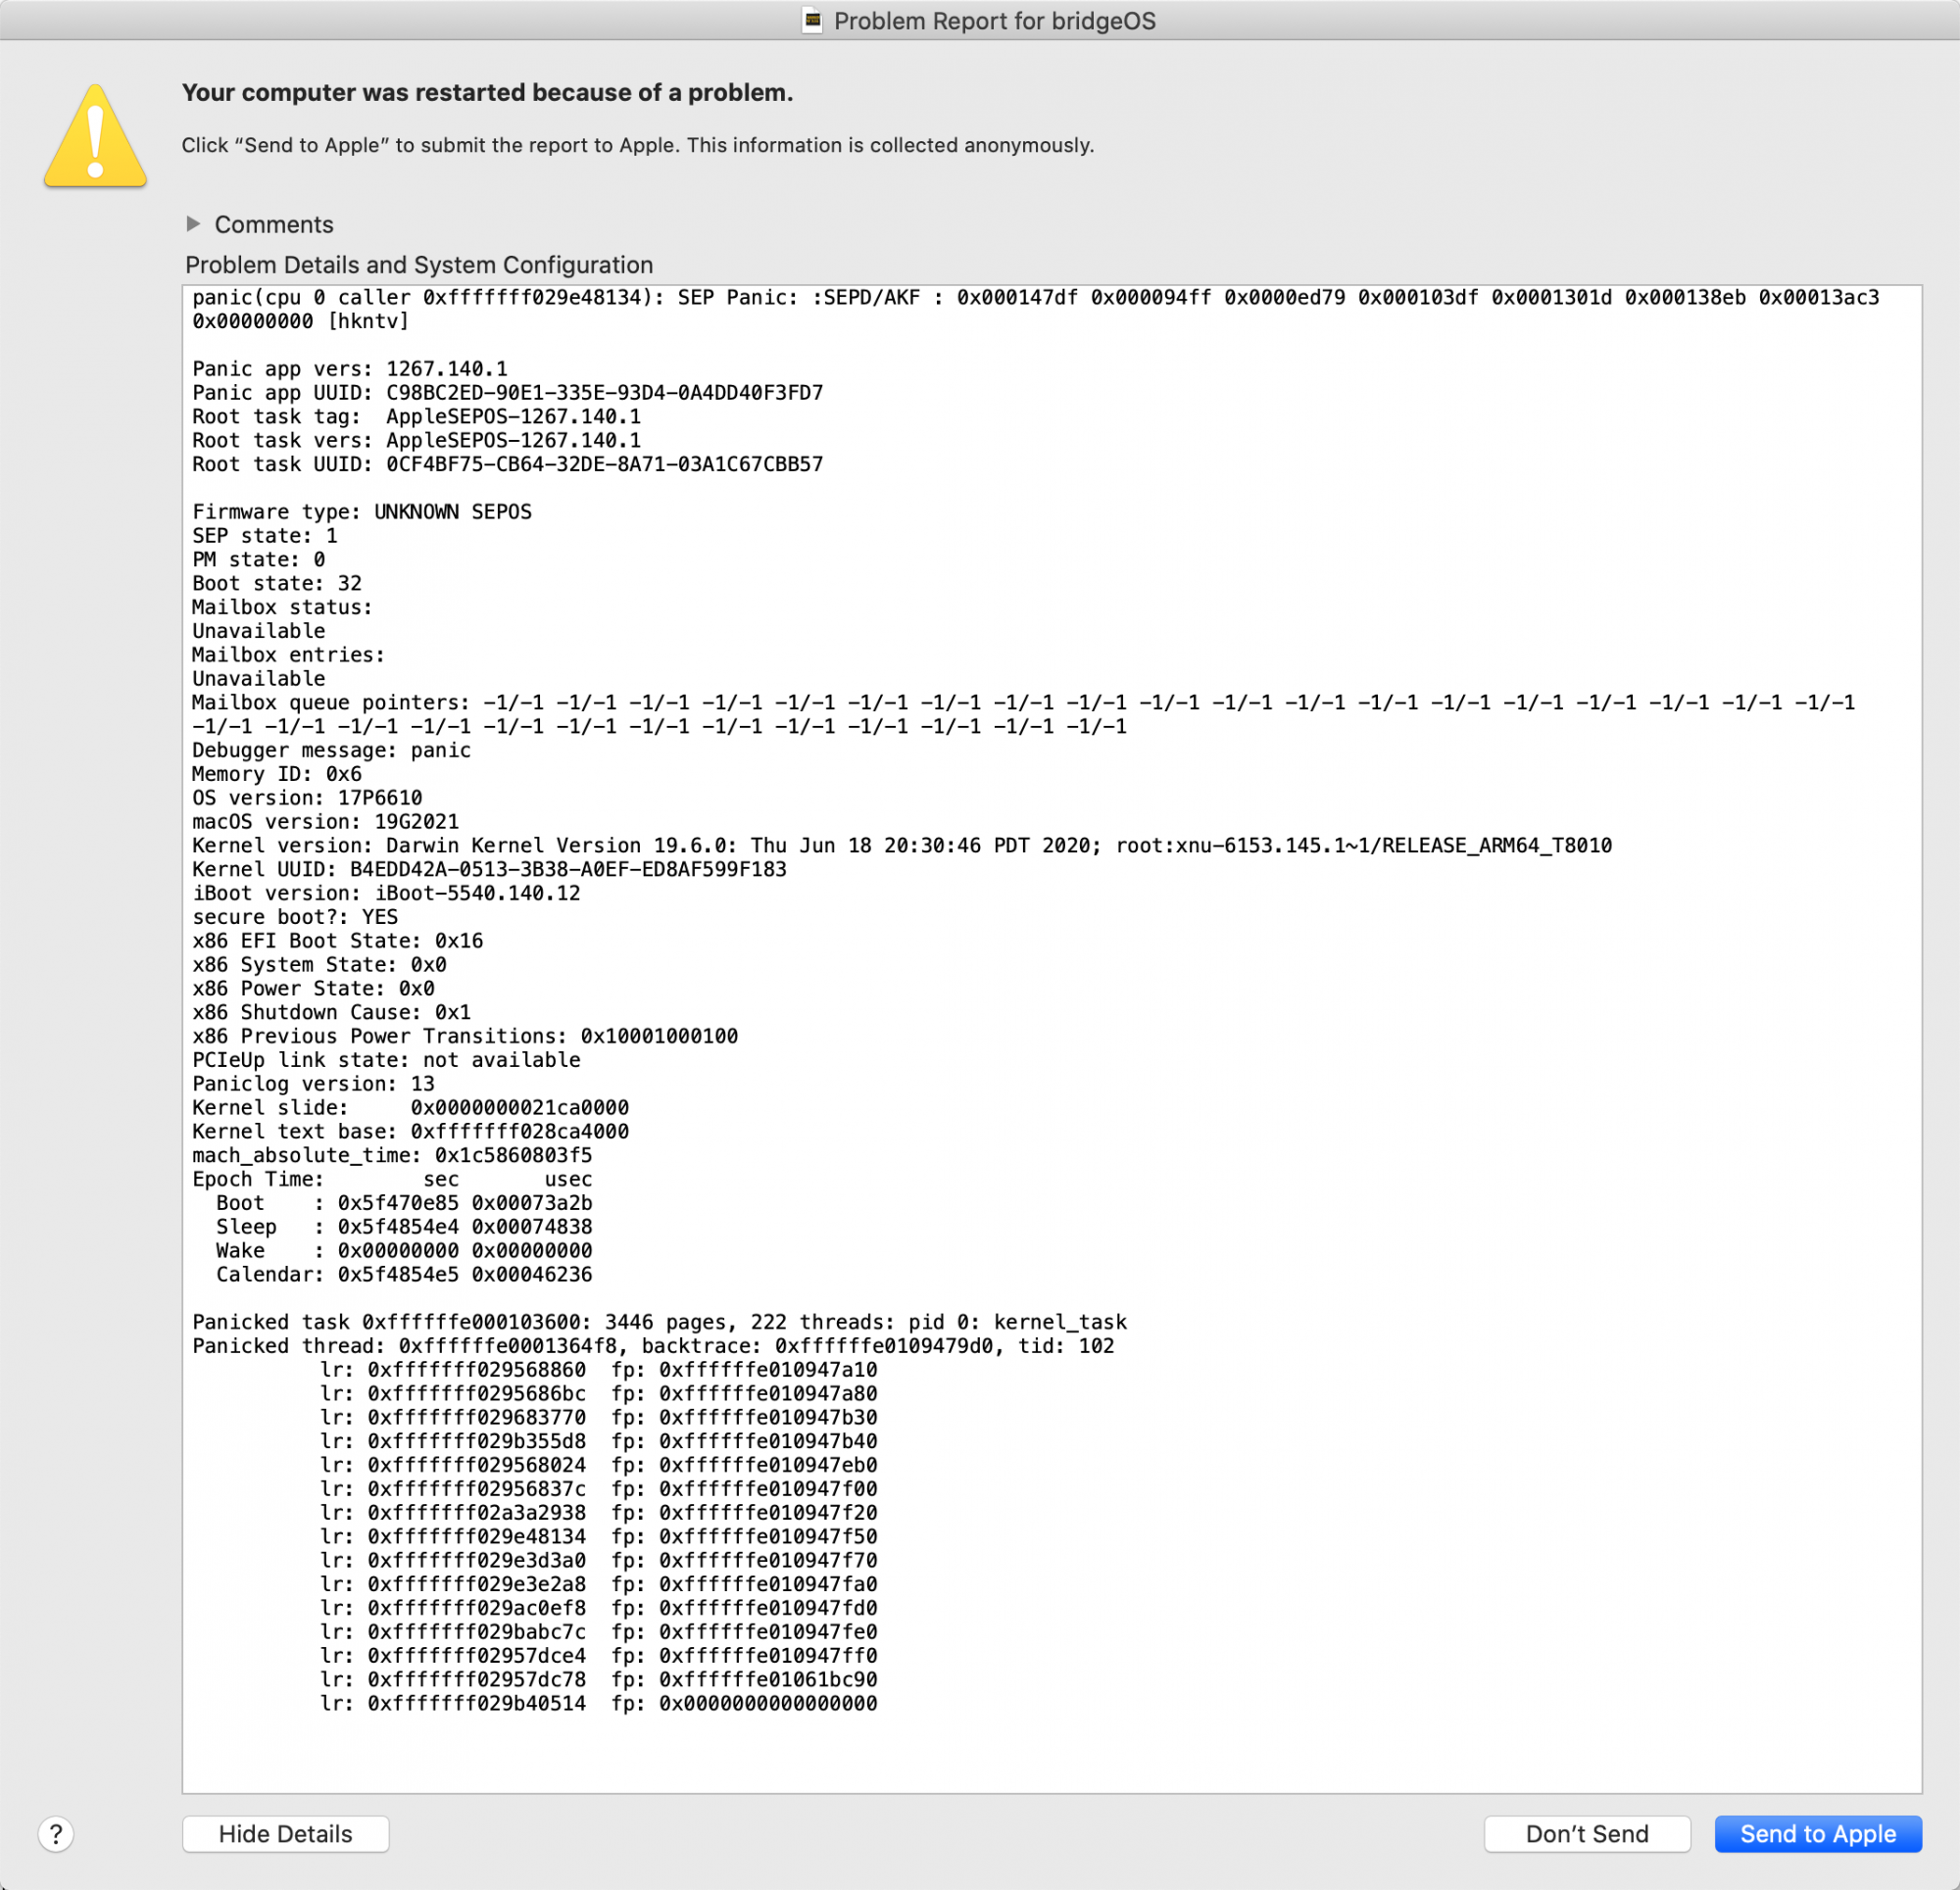Click the 'Epoch Time:' header line
Screen dimensions: 1960x1890
392,1180
